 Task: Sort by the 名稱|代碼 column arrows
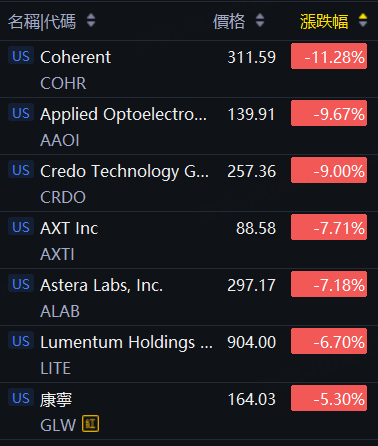pos(91,21)
